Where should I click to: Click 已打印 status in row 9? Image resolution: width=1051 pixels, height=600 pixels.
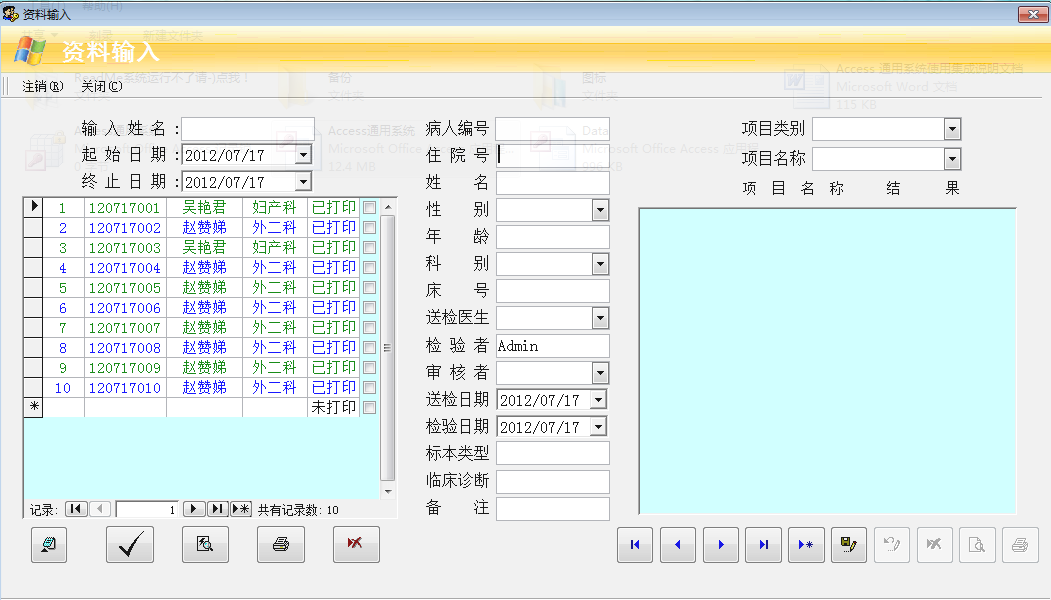pos(334,368)
